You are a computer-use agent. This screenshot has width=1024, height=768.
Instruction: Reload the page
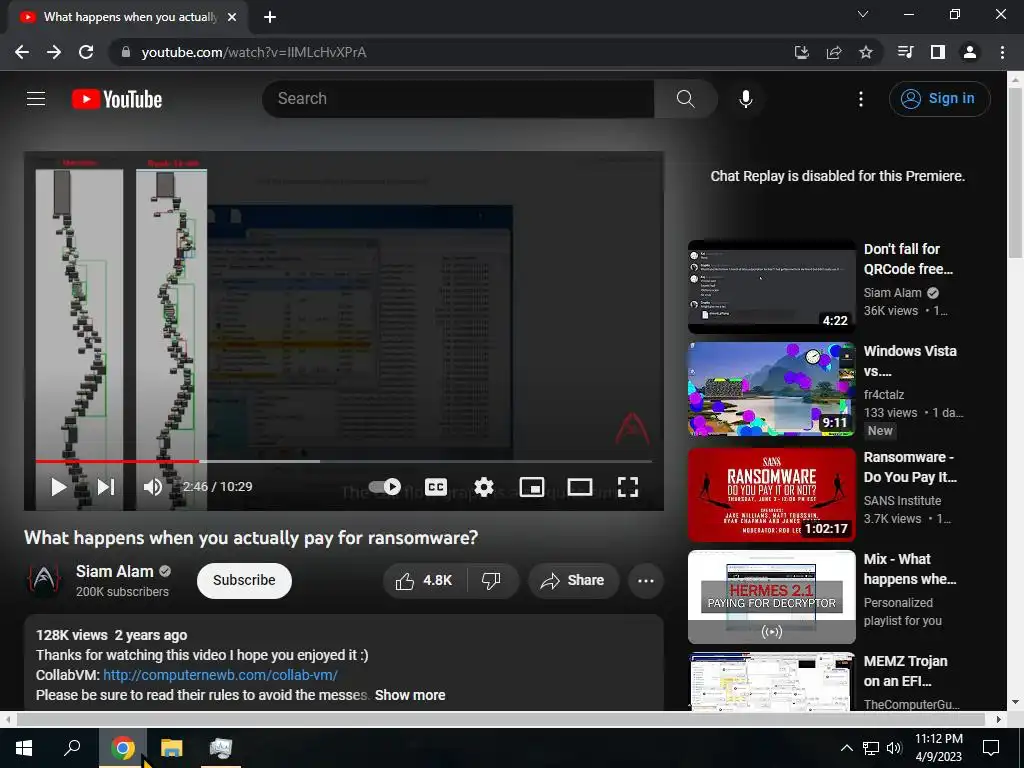tap(86, 52)
